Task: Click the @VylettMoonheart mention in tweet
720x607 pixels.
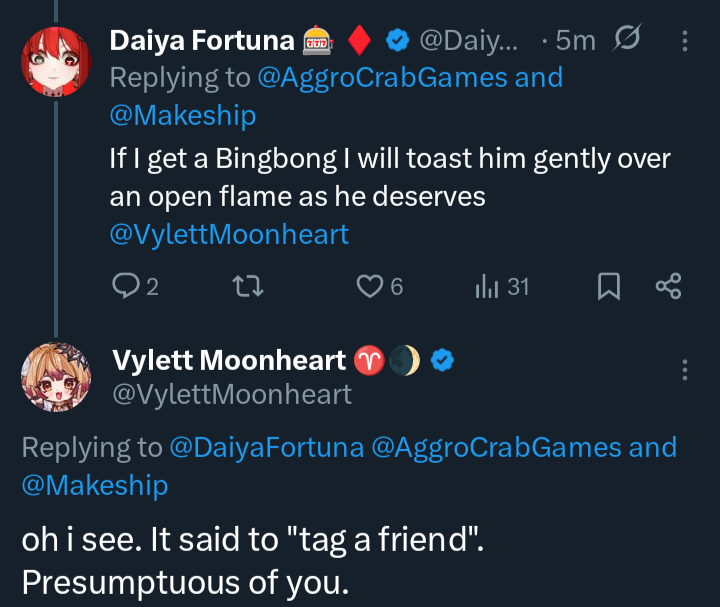Action: click(229, 235)
